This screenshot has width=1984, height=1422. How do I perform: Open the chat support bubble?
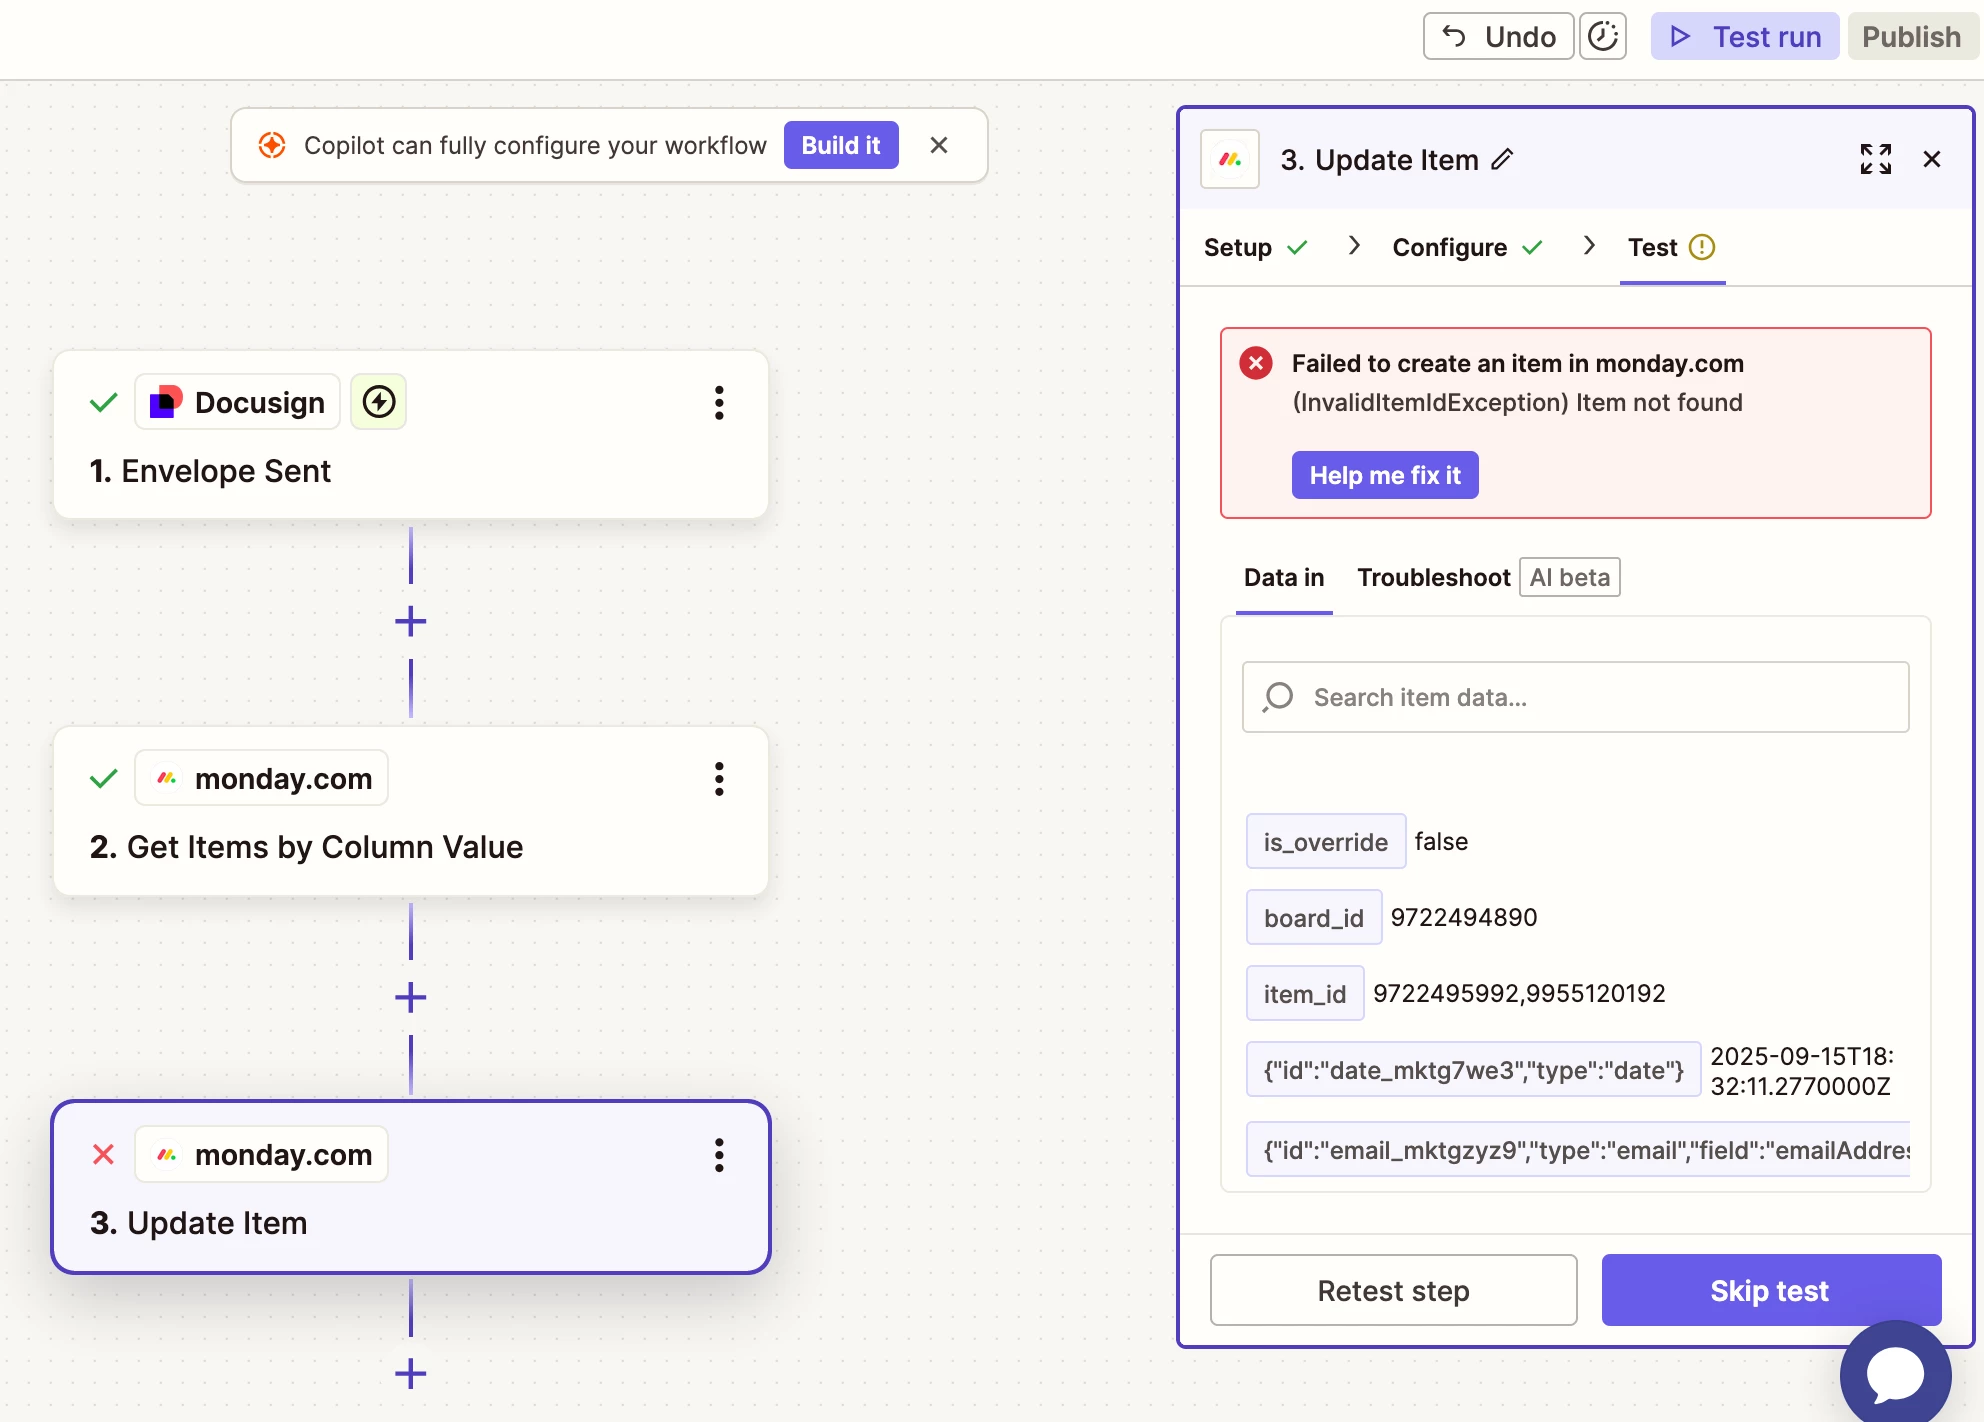click(x=1895, y=1375)
